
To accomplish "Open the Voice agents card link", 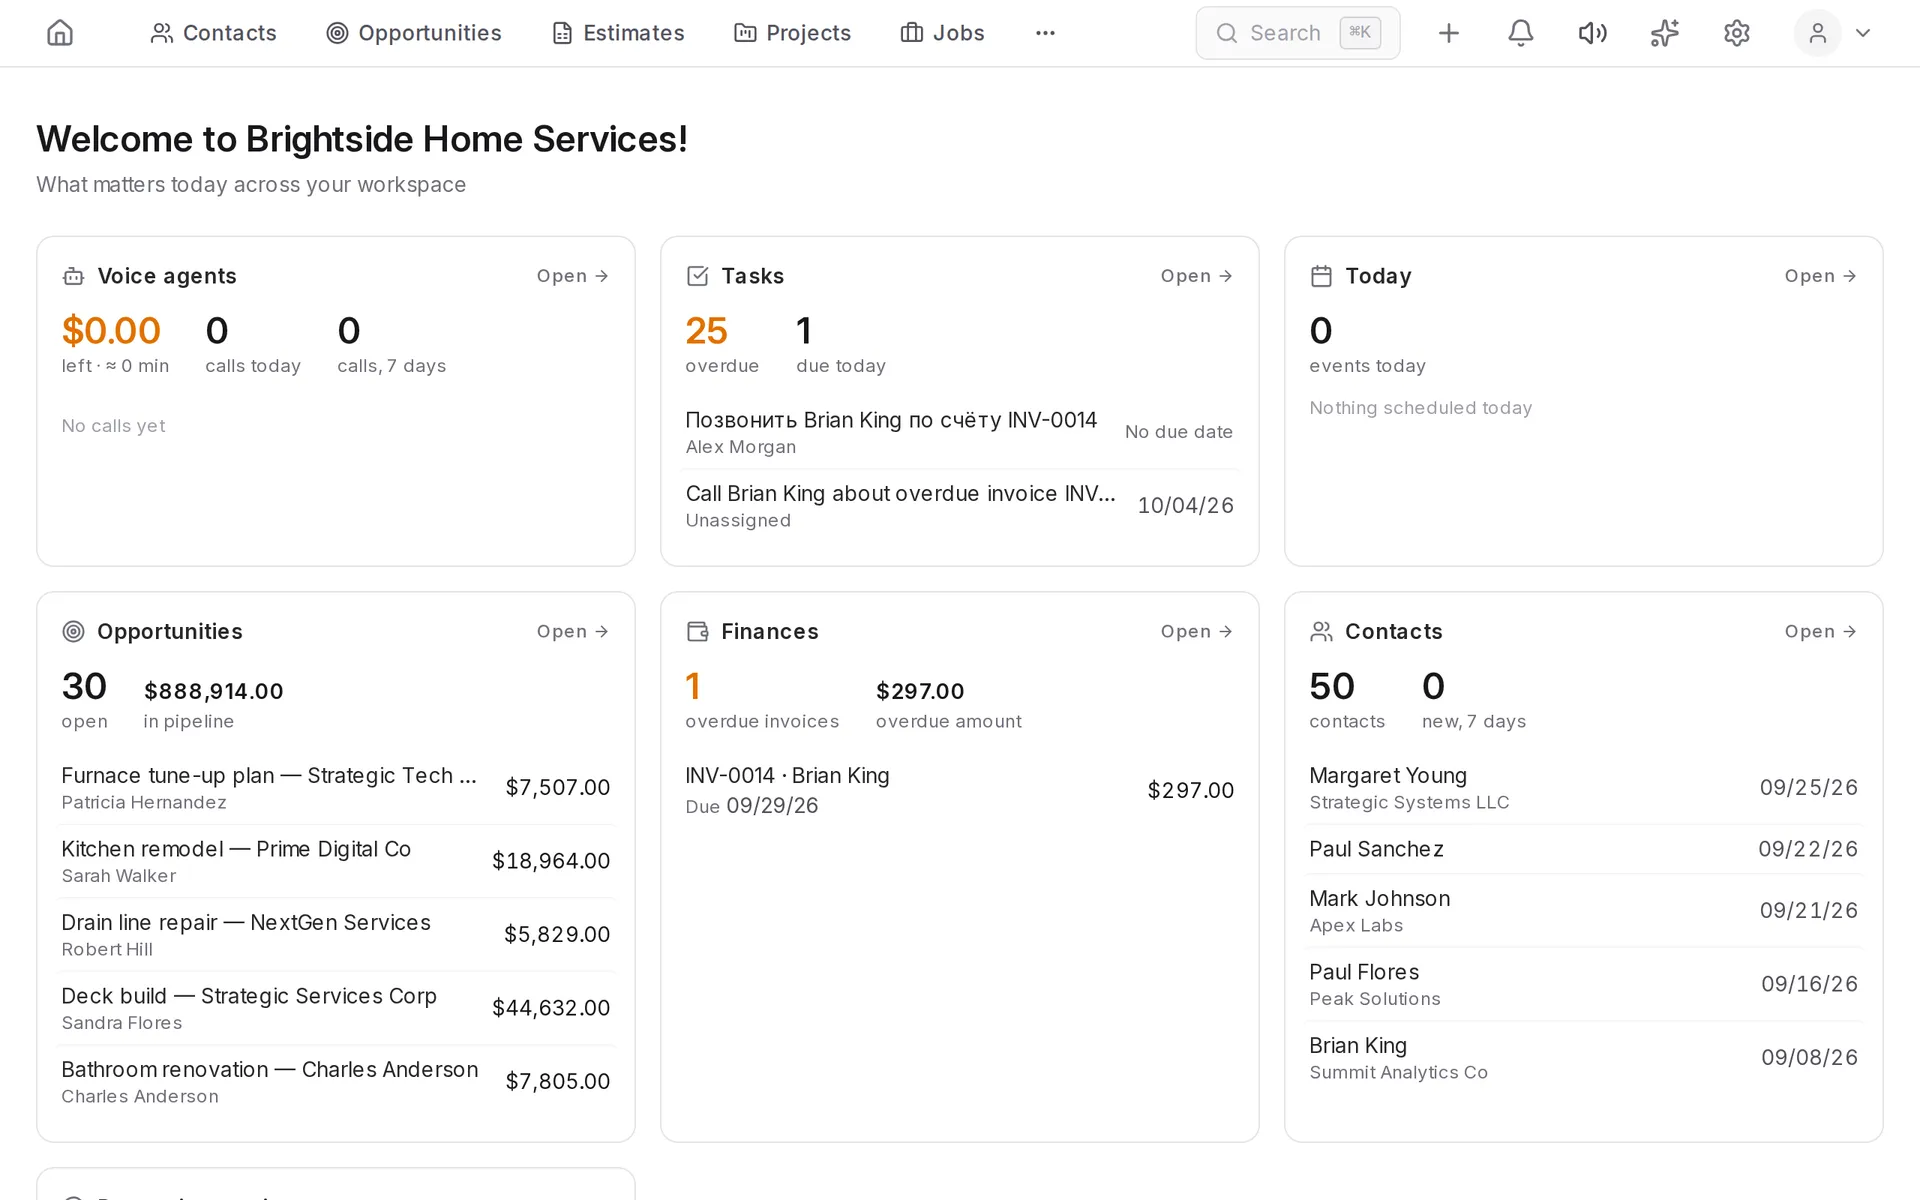I will 573,276.
